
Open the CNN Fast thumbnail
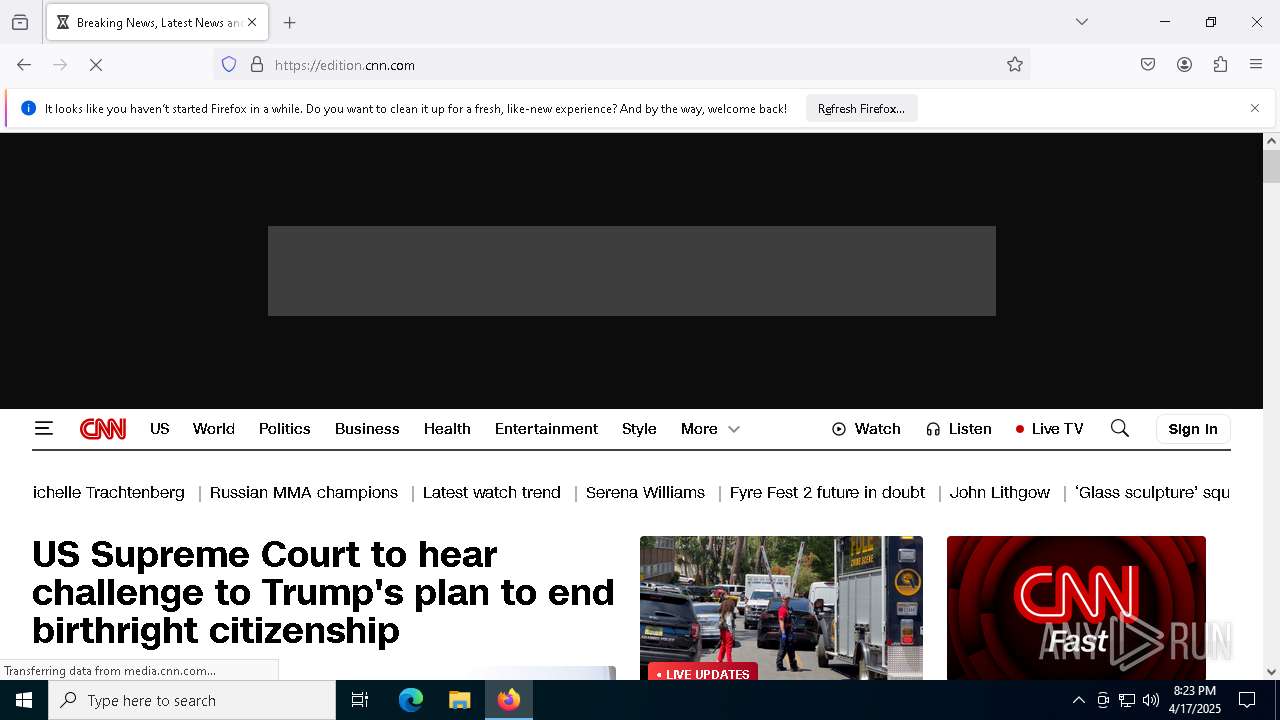(1076, 608)
